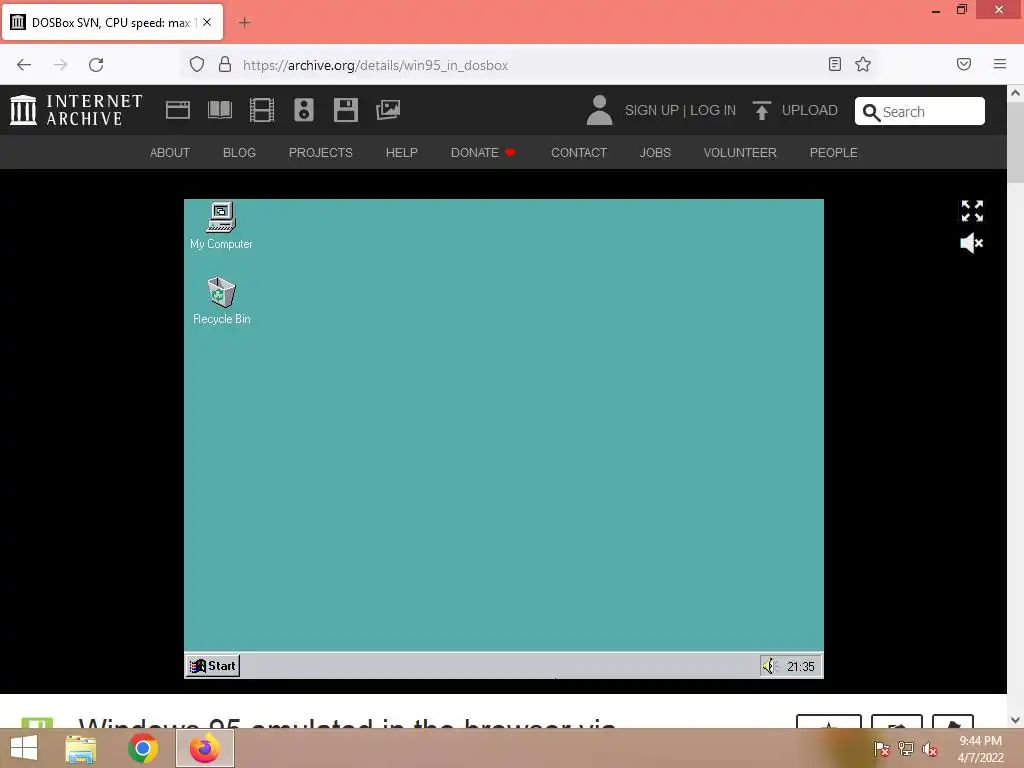1024x768 pixels.
Task: Click the LOG IN link
Action: 712,110
